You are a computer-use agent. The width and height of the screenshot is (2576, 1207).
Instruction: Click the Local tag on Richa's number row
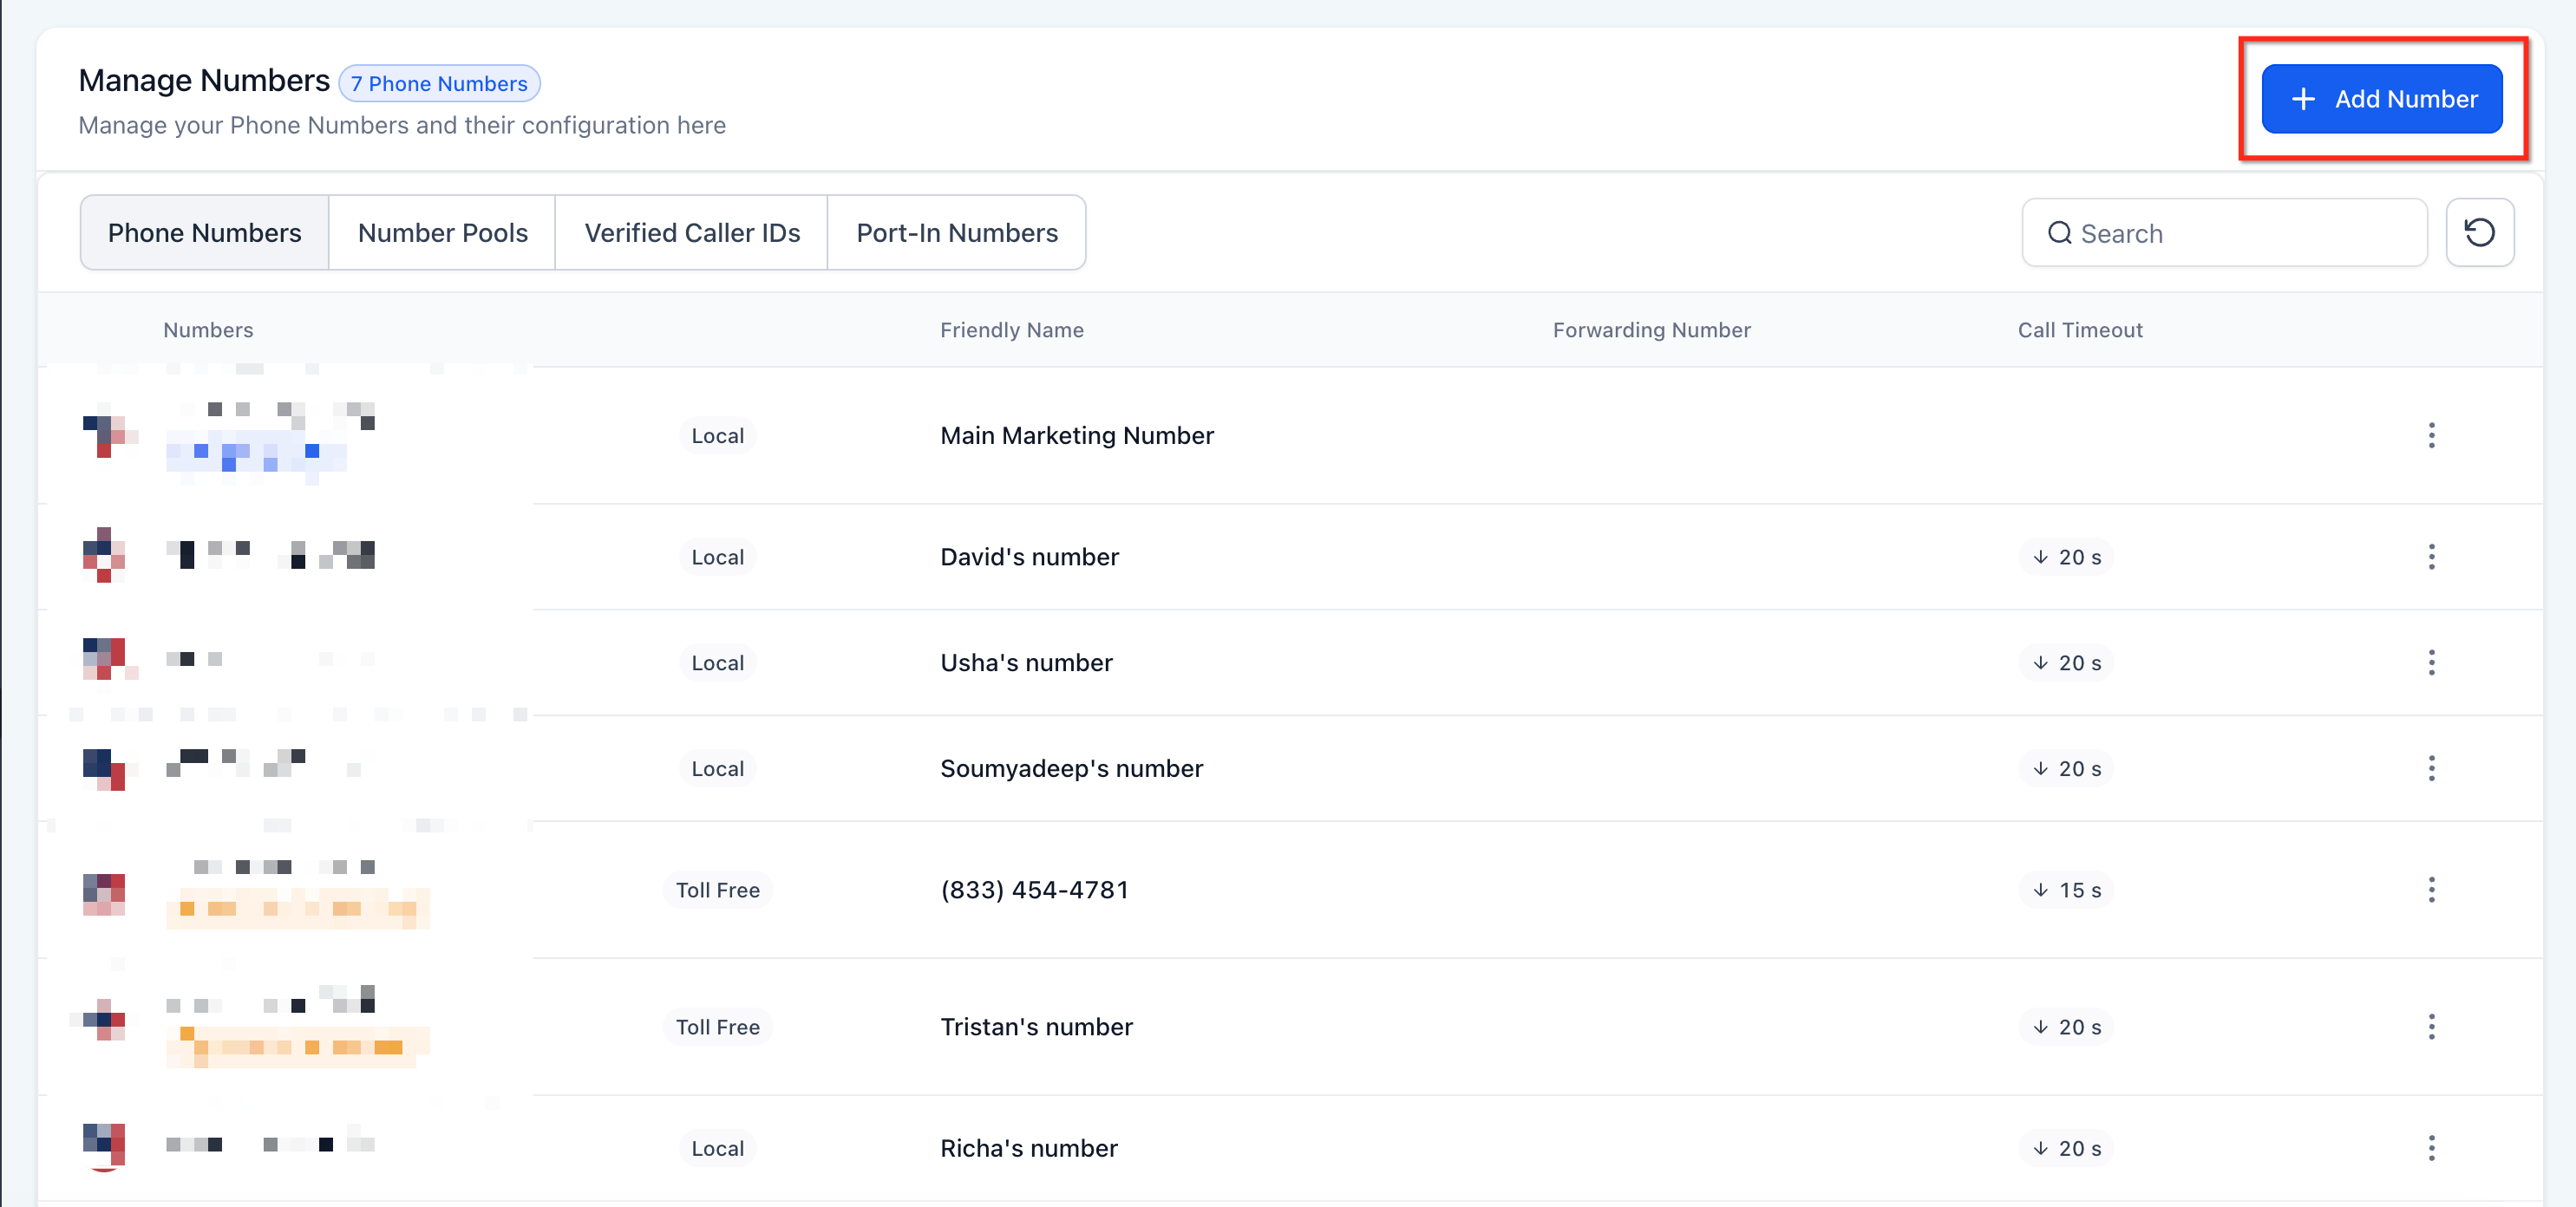click(717, 1148)
